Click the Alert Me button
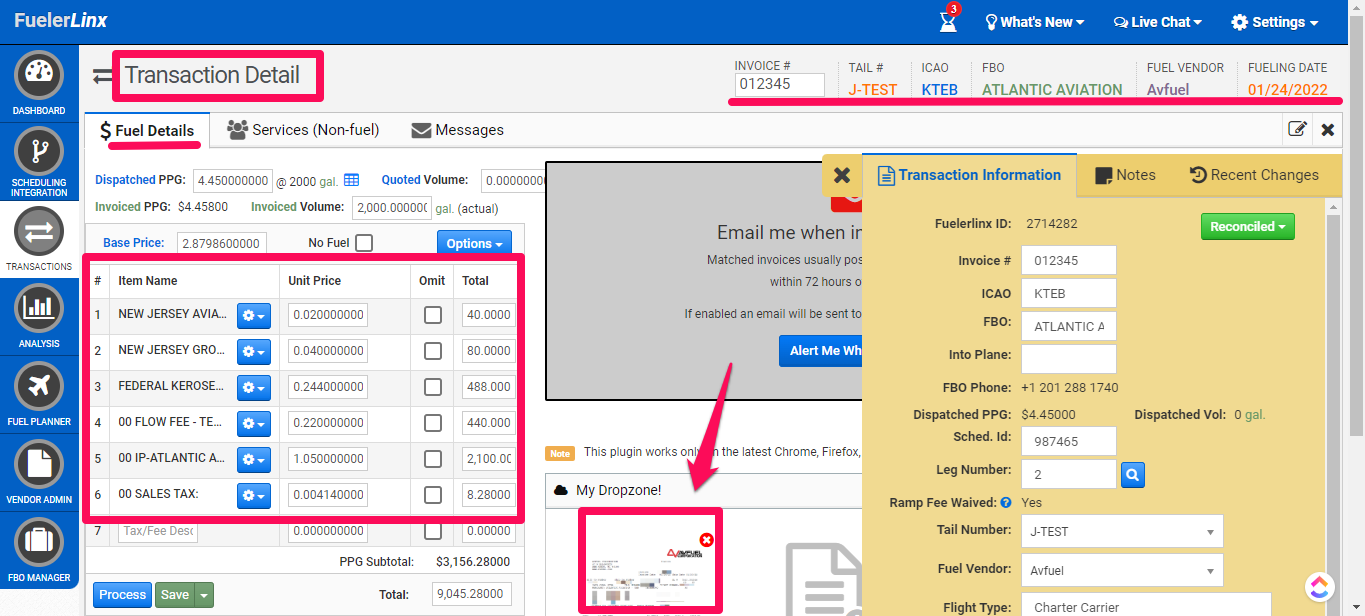This screenshot has width=1365, height=616. (x=822, y=351)
